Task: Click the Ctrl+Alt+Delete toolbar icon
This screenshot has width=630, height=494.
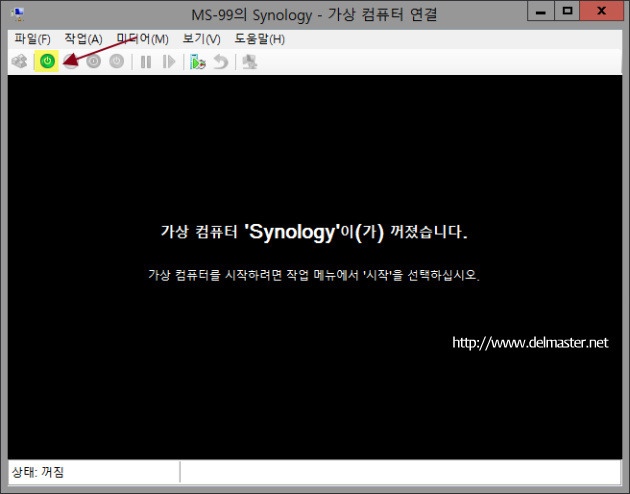Action: [x=19, y=61]
